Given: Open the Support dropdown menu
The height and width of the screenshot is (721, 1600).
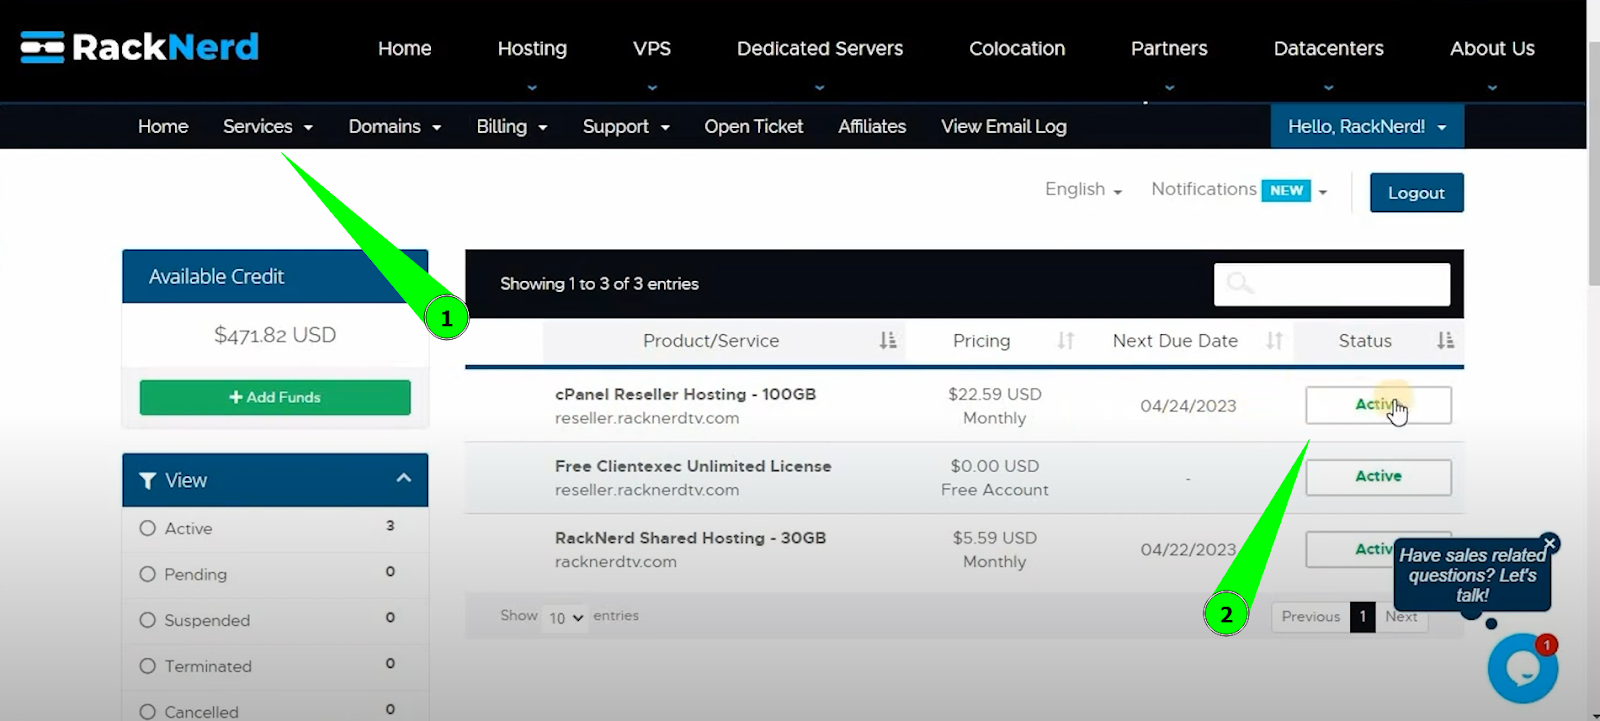Looking at the screenshot, I should click(x=626, y=127).
